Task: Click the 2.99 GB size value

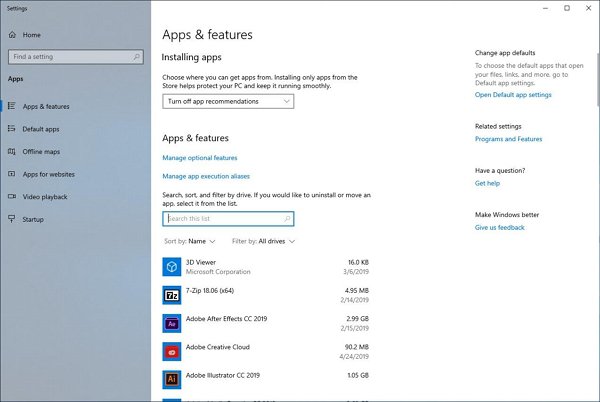Action: pyautogui.click(x=357, y=319)
